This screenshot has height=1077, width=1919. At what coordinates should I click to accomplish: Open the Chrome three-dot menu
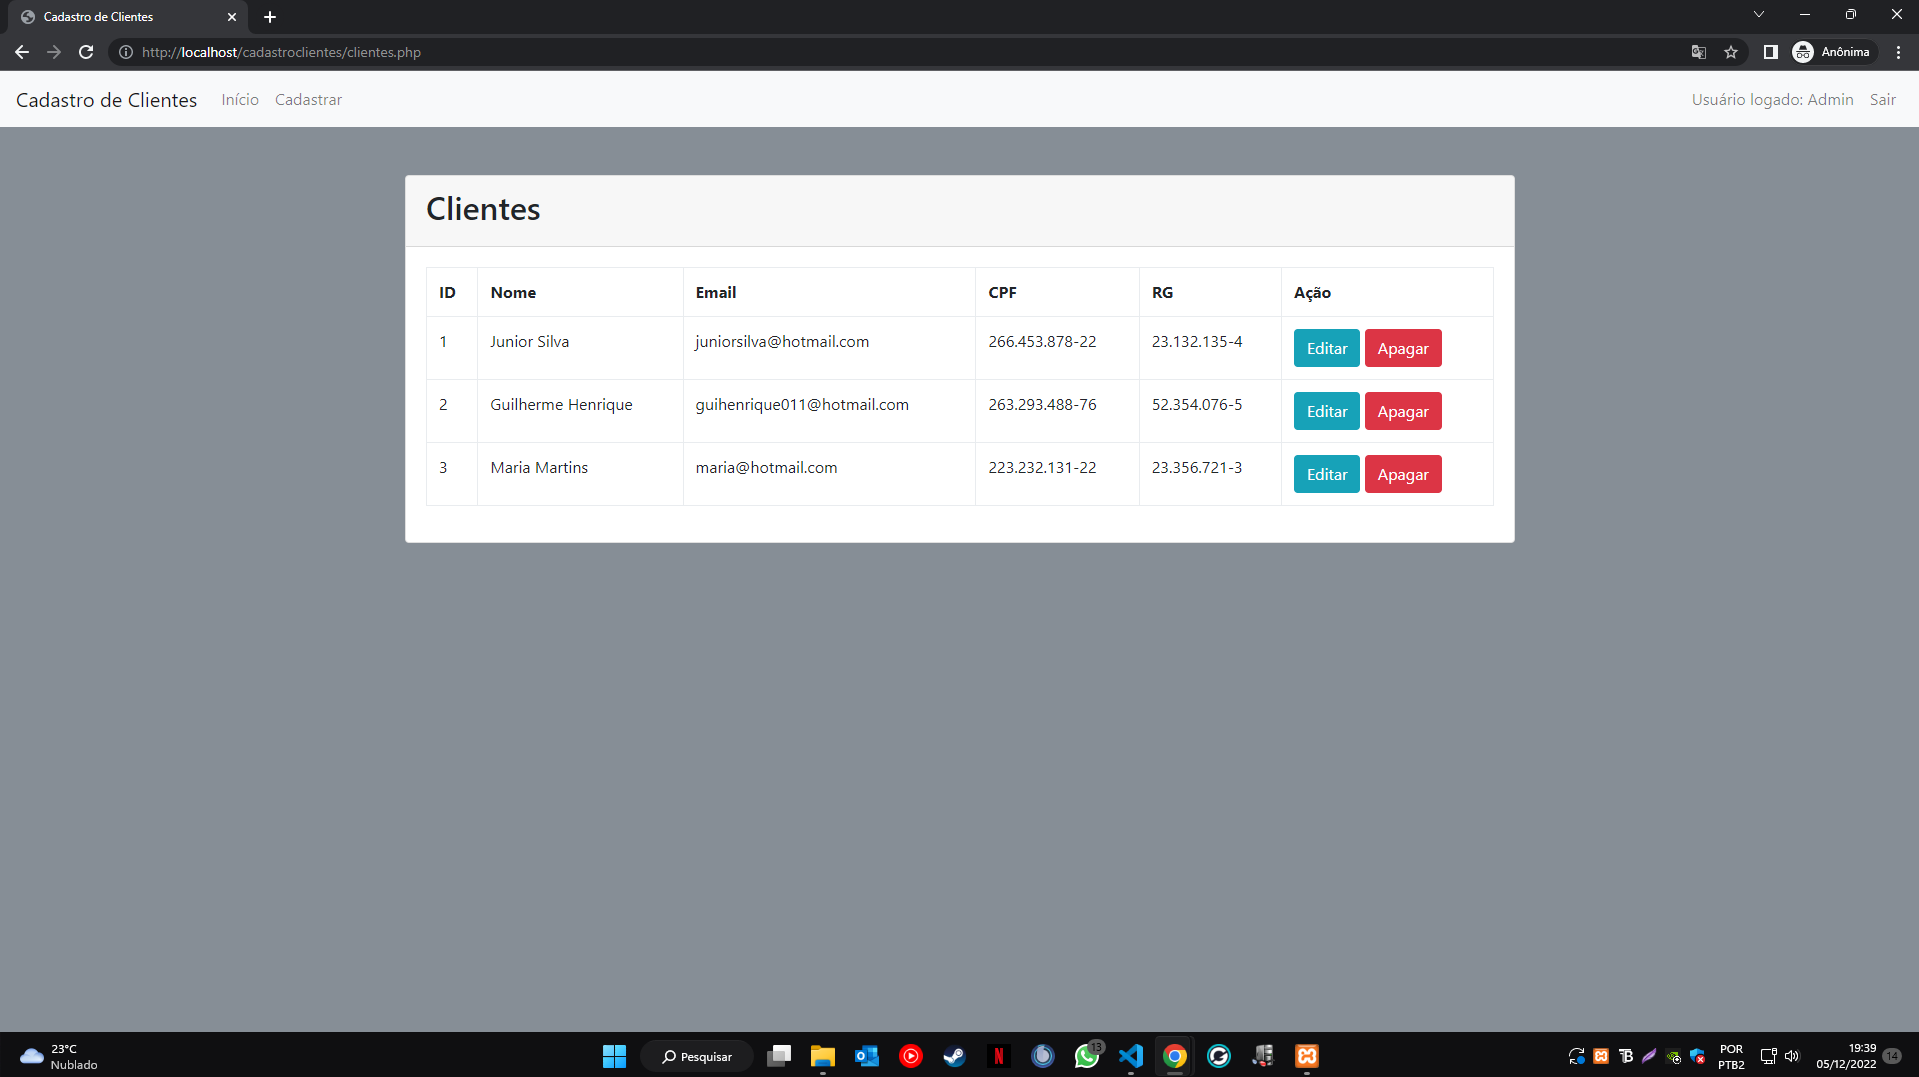1898,52
